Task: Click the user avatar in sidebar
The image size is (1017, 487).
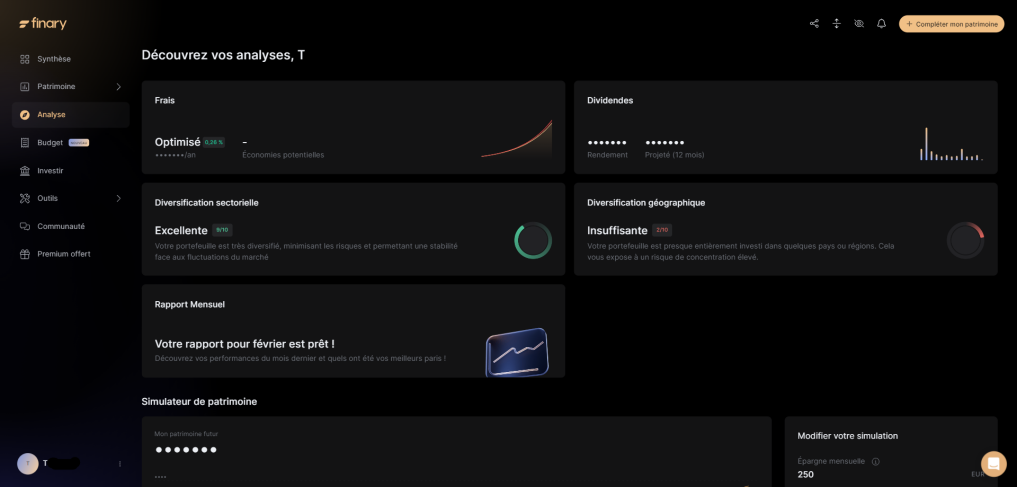Action: point(28,463)
